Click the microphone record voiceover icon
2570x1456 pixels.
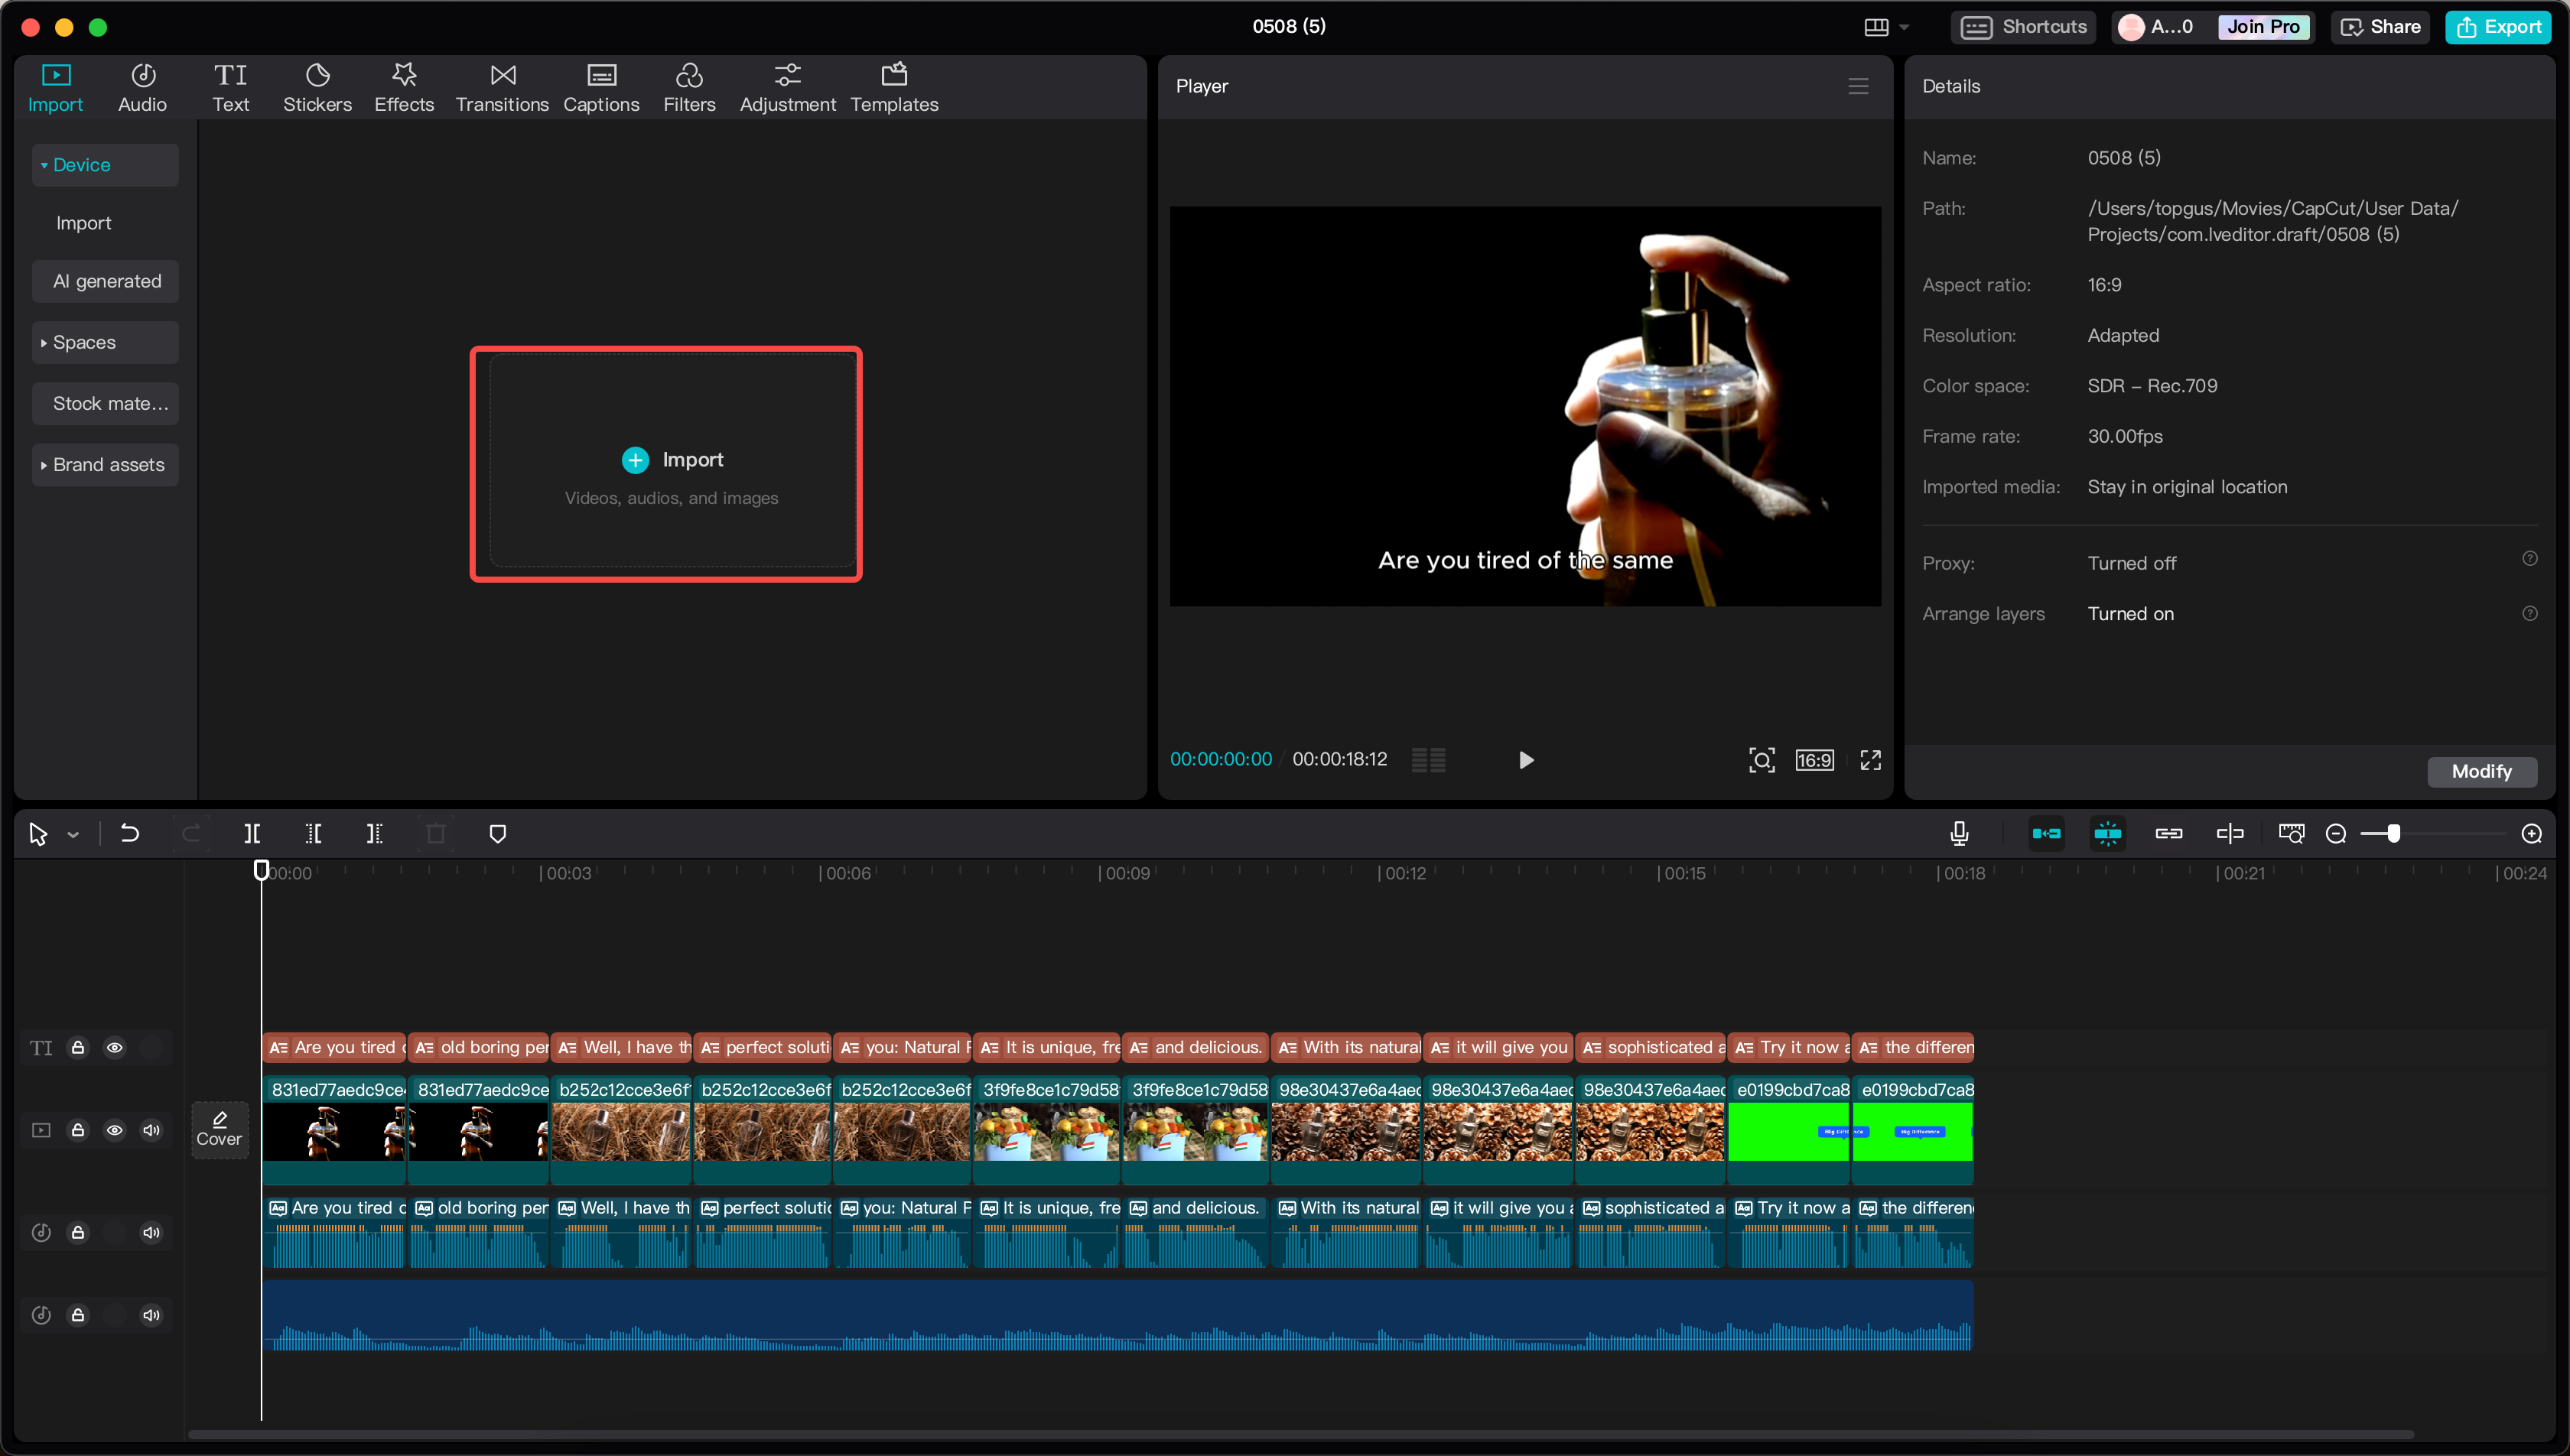[1959, 833]
